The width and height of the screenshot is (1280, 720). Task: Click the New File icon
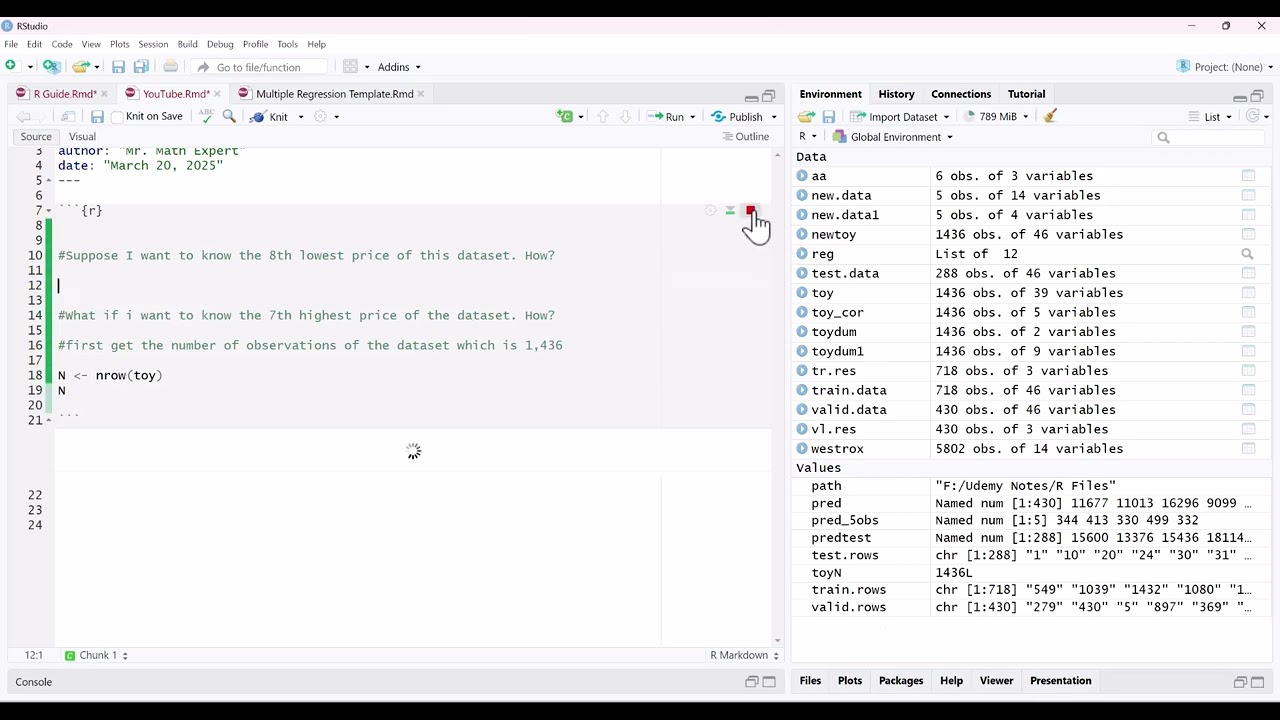coord(11,66)
